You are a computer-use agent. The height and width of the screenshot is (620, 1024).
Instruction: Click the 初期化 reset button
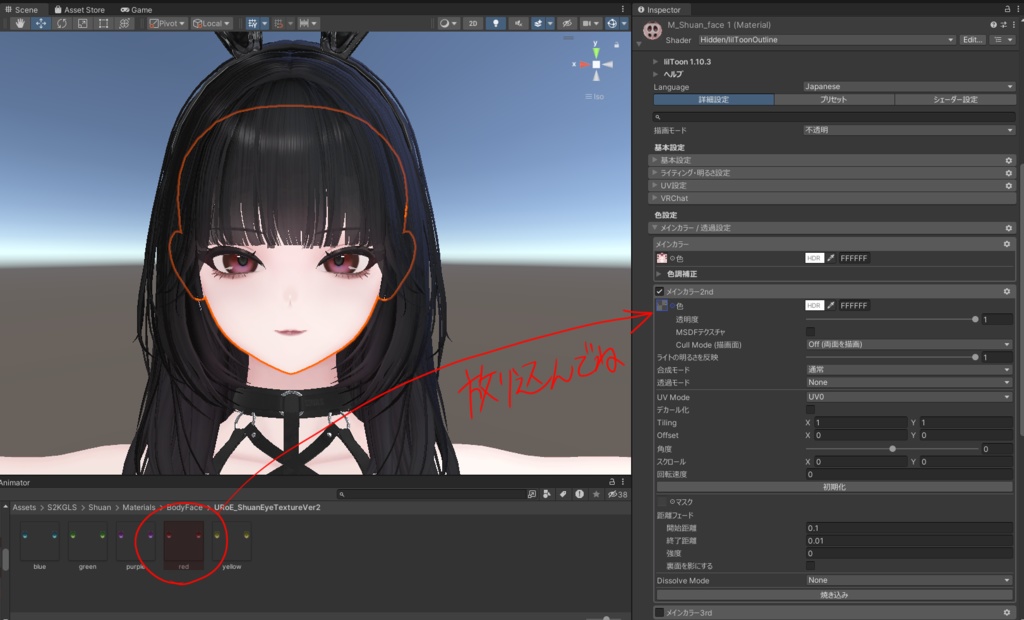point(835,487)
